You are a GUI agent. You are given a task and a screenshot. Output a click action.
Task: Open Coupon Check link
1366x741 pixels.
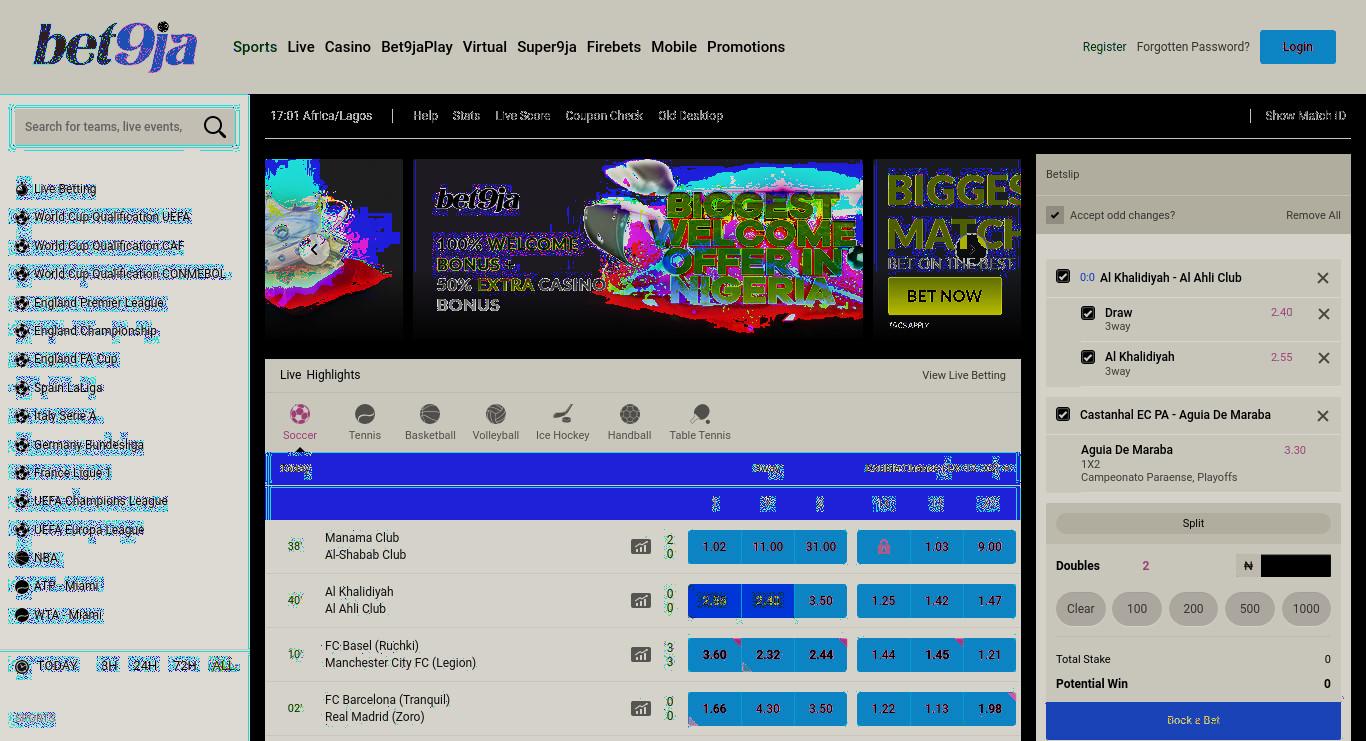tap(604, 116)
